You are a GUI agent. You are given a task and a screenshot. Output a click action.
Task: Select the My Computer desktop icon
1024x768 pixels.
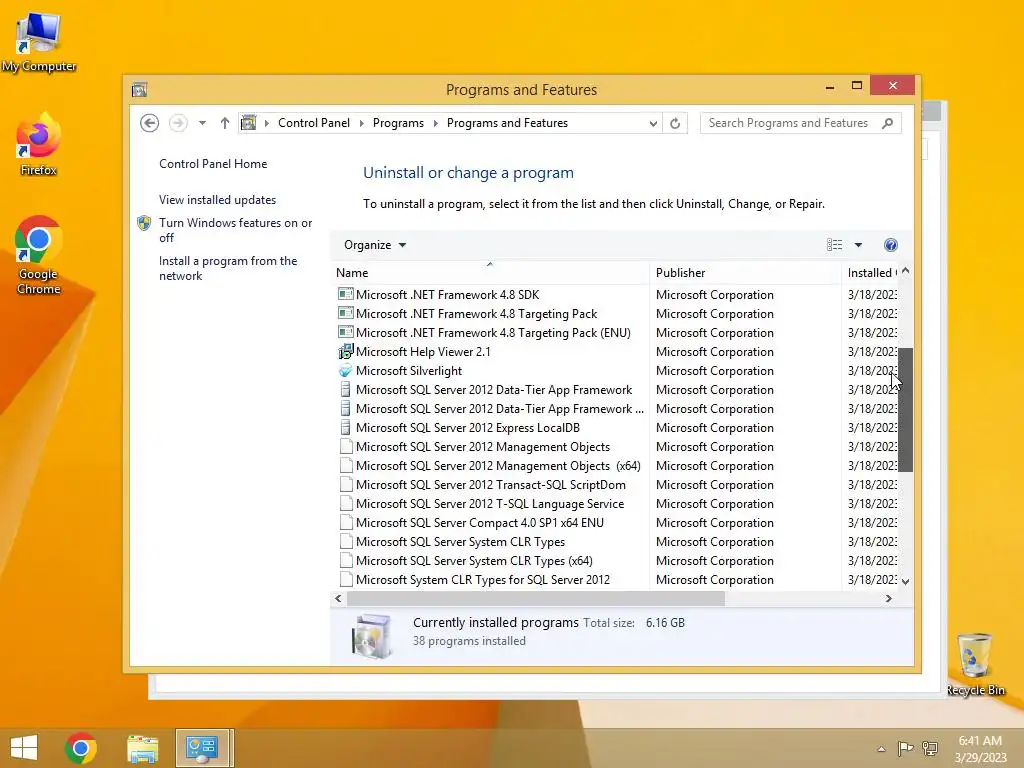coord(39,42)
